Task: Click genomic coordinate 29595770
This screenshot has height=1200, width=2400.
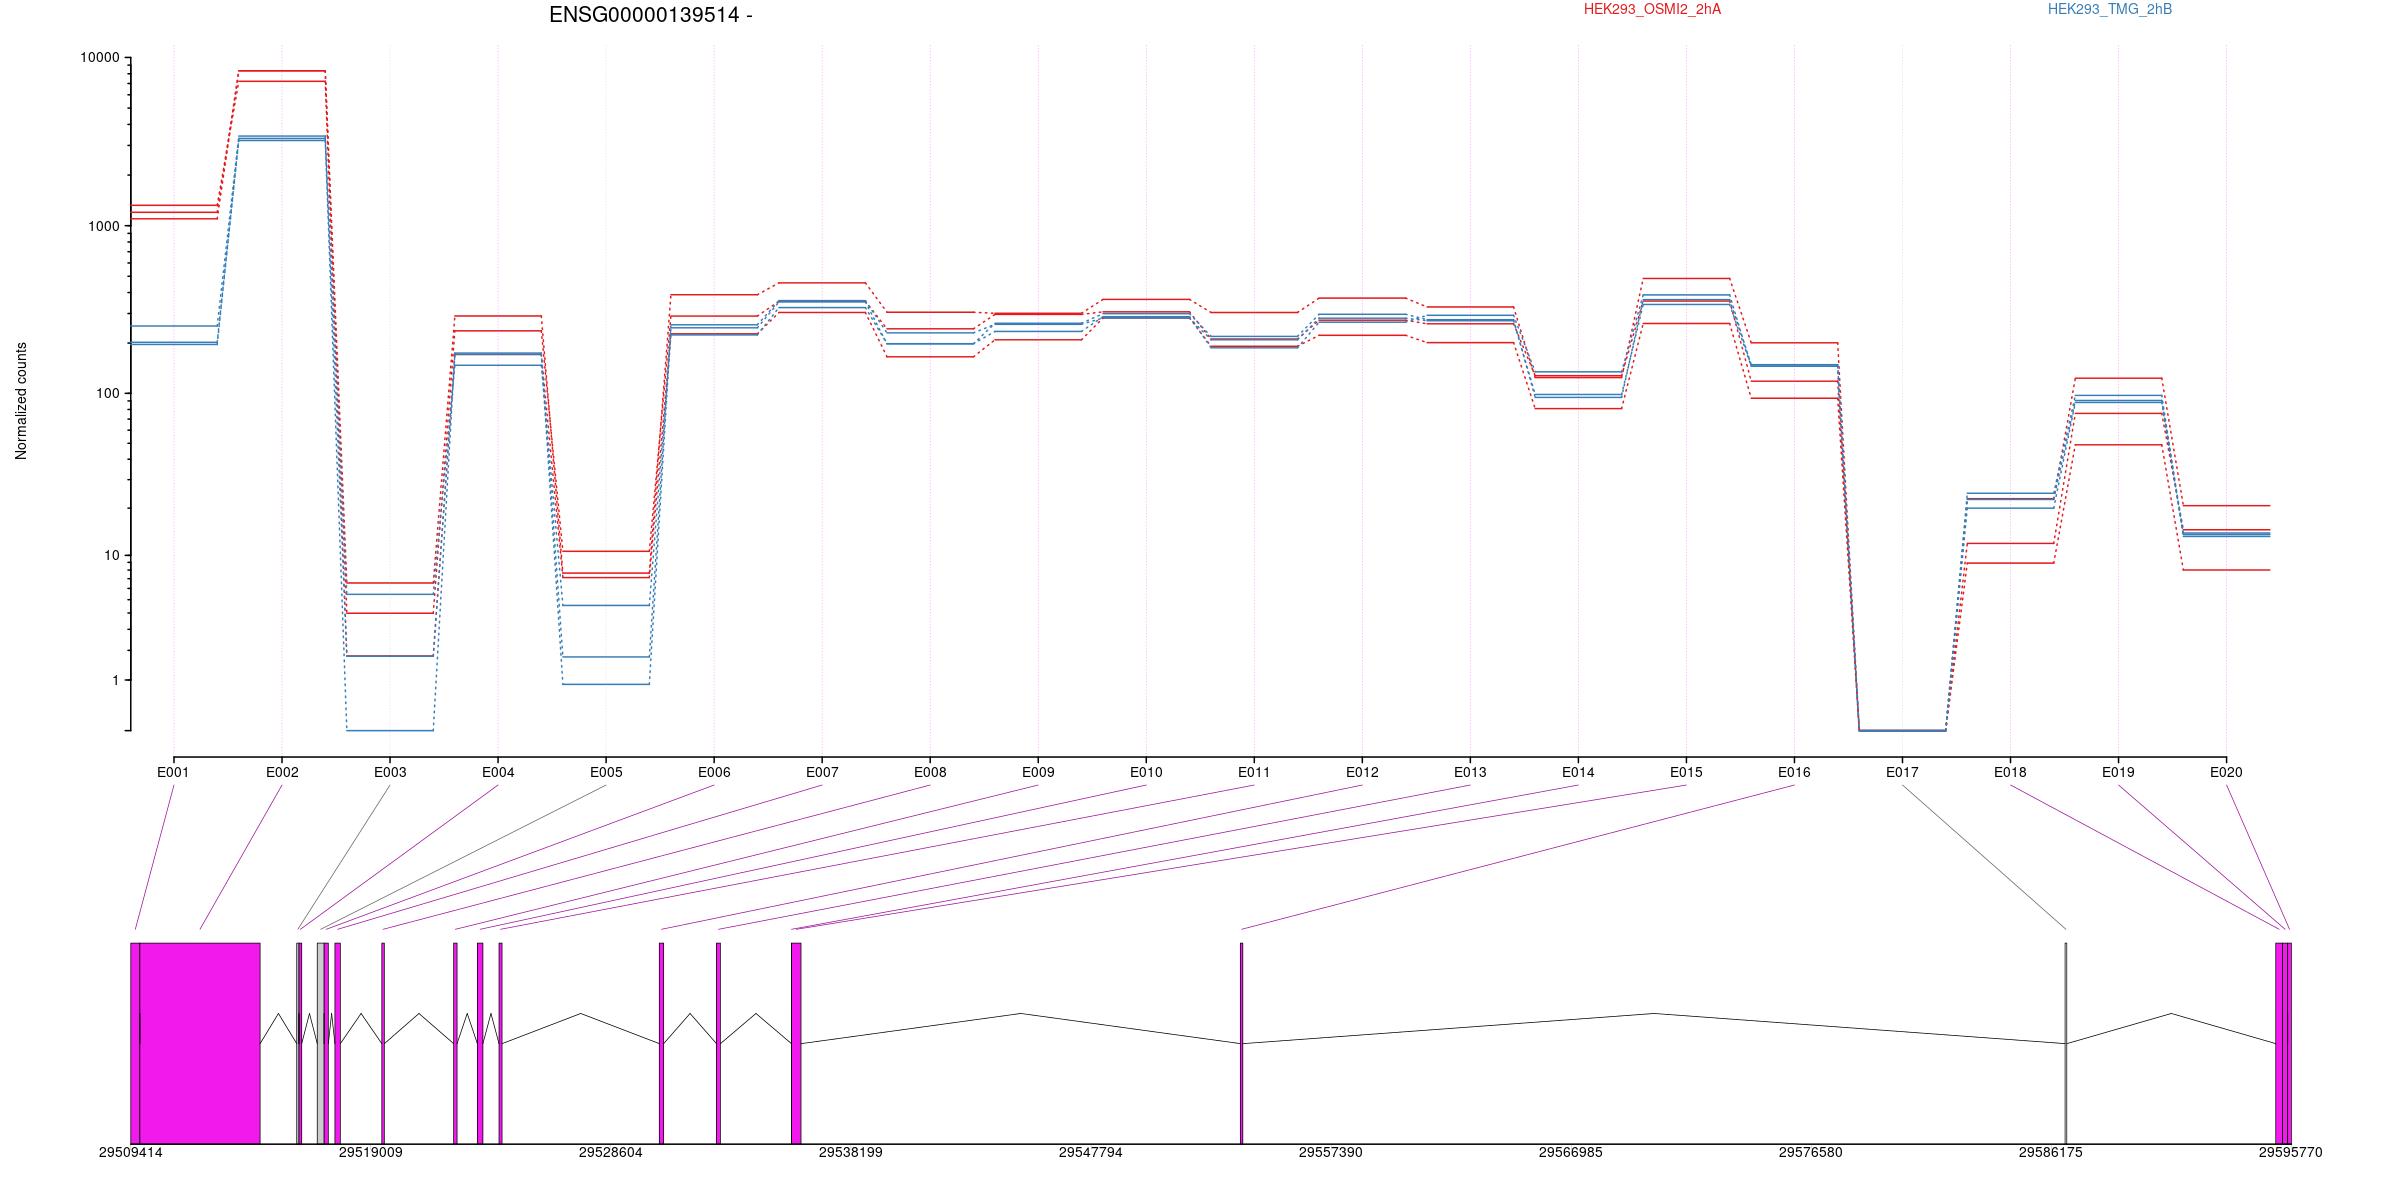Action: click(2291, 1152)
